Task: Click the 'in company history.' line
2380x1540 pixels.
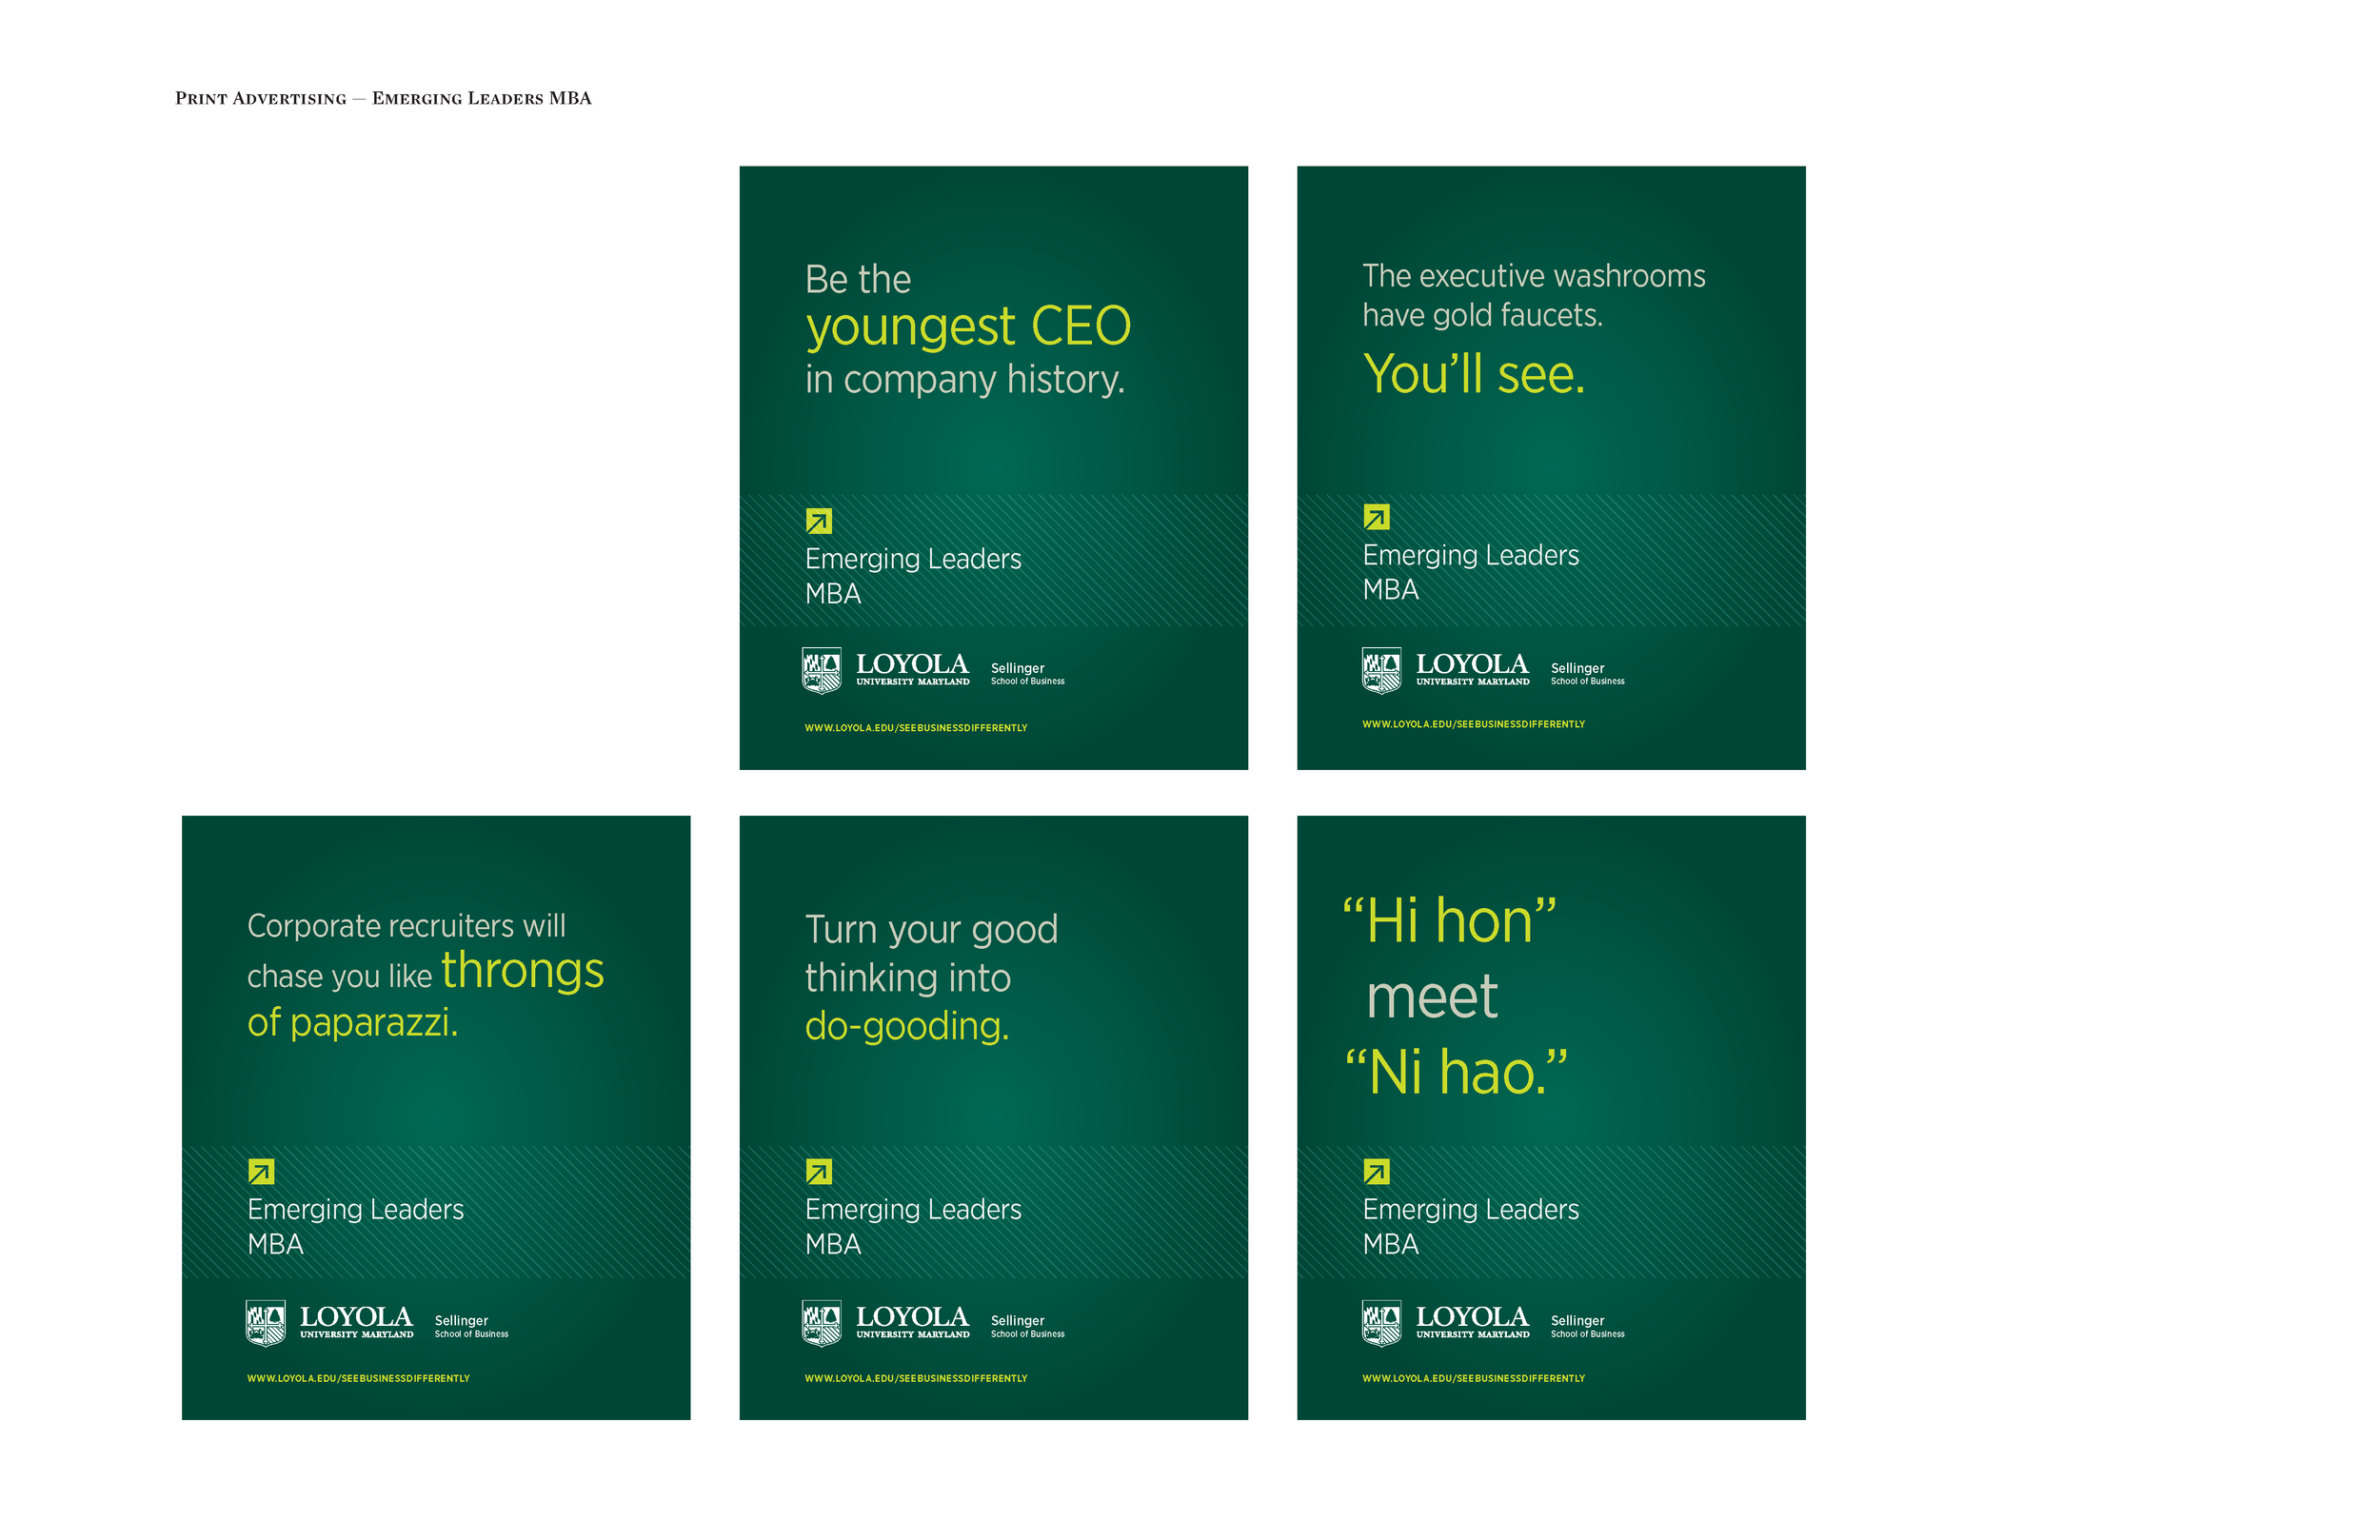Action: [x=965, y=380]
